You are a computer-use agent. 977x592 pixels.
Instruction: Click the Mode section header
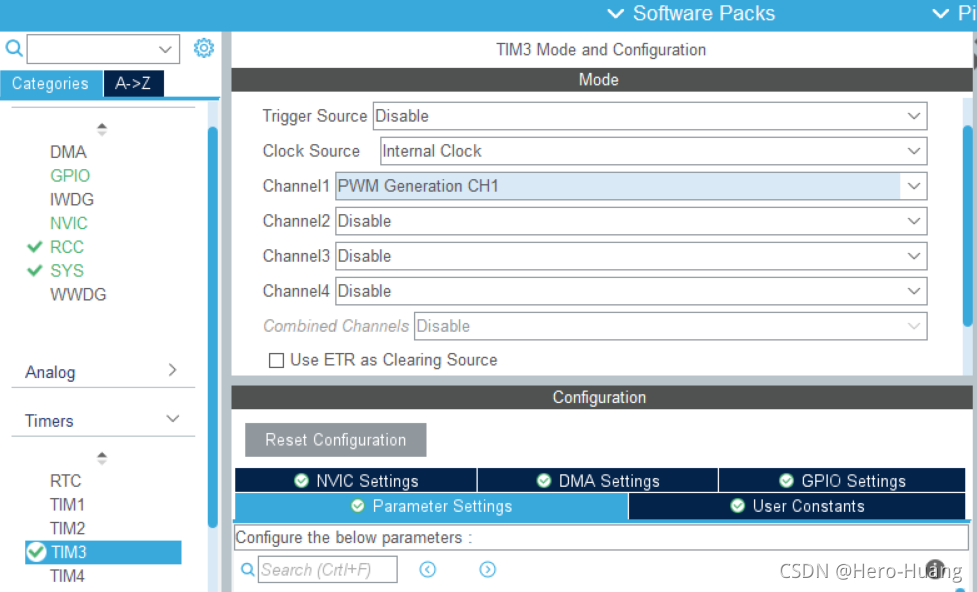pyautogui.click(x=601, y=80)
